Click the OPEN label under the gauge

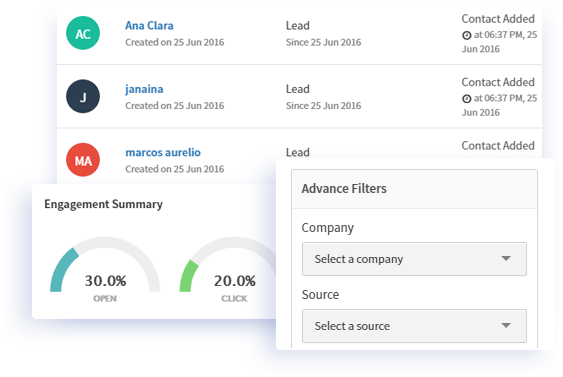coord(105,299)
